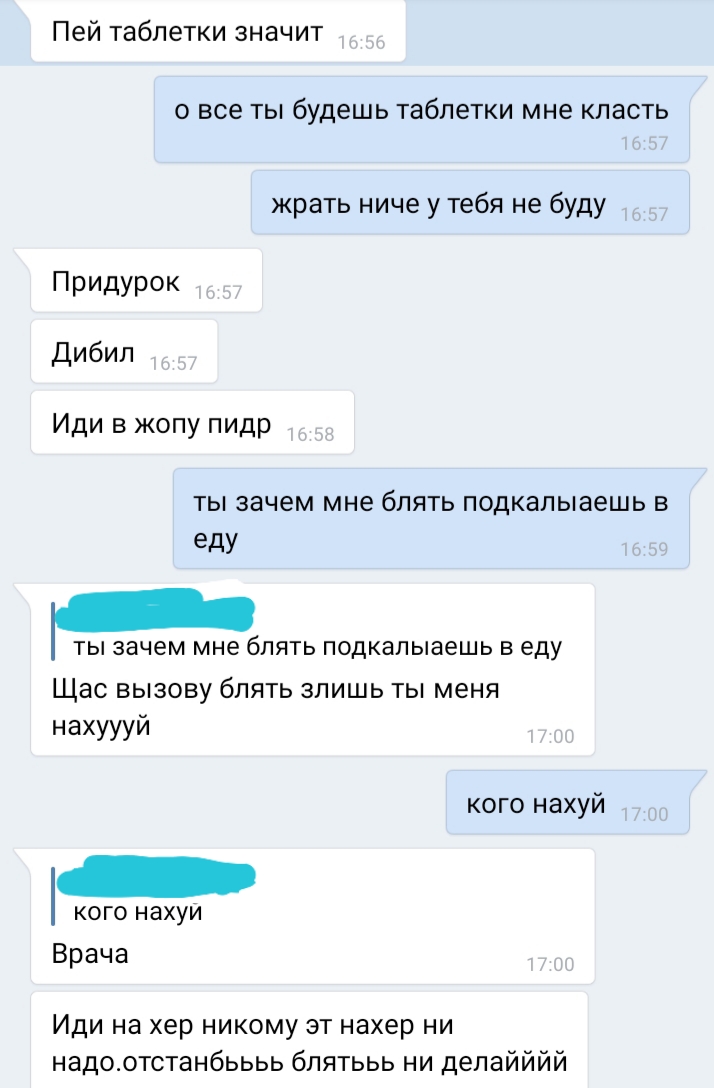Tap the outgoing message sent at 16:59
This screenshot has height=1088, width=714.
click(x=431, y=519)
